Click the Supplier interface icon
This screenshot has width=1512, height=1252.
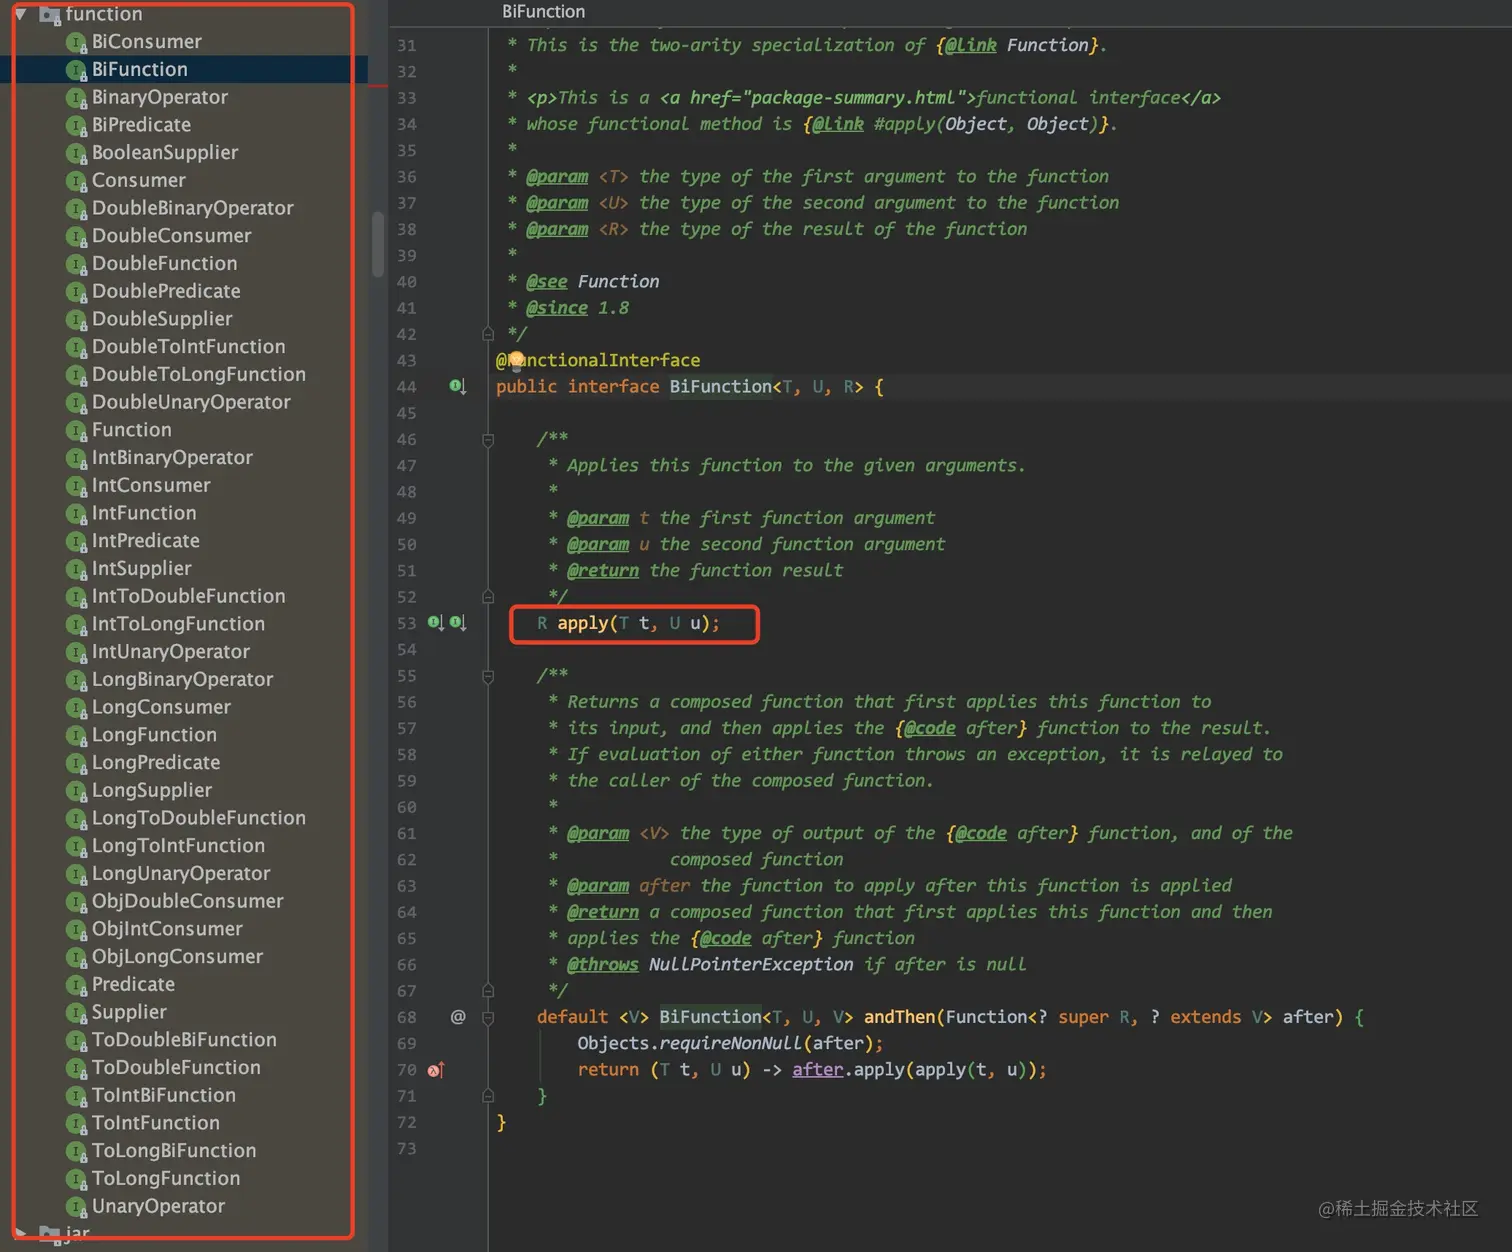(x=76, y=1013)
